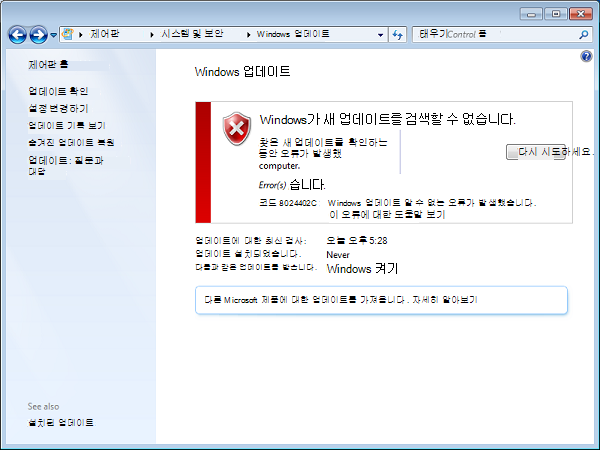
Task: Close the Windows Update window
Action: (x=581, y=14)
